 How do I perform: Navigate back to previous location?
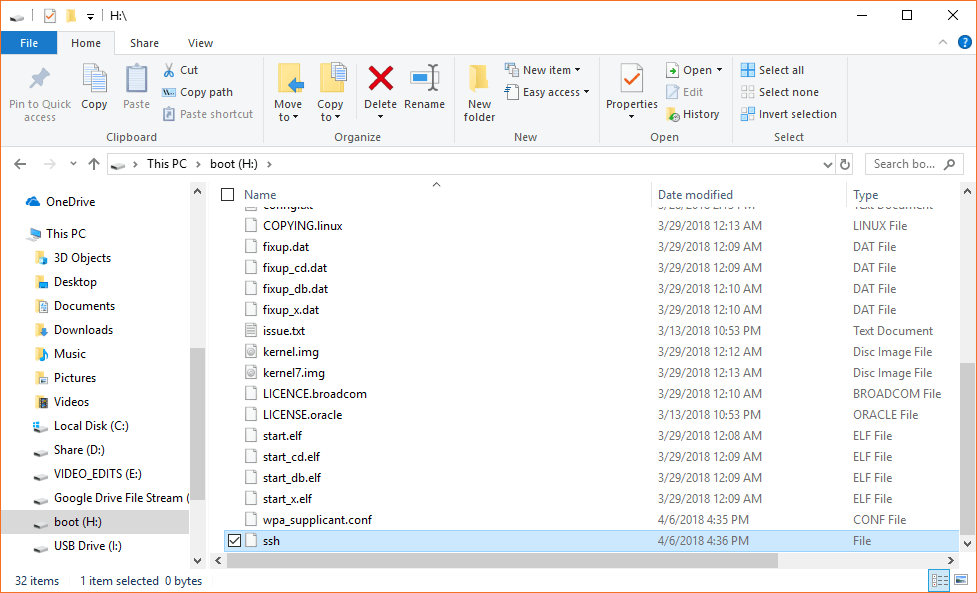click(x=21, y=164)
